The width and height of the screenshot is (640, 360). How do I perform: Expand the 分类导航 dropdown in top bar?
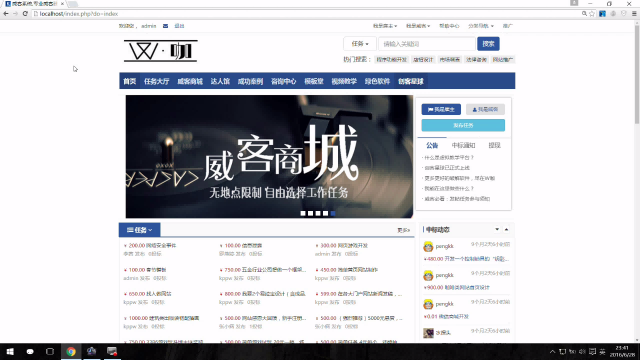(x=481, y=26)
